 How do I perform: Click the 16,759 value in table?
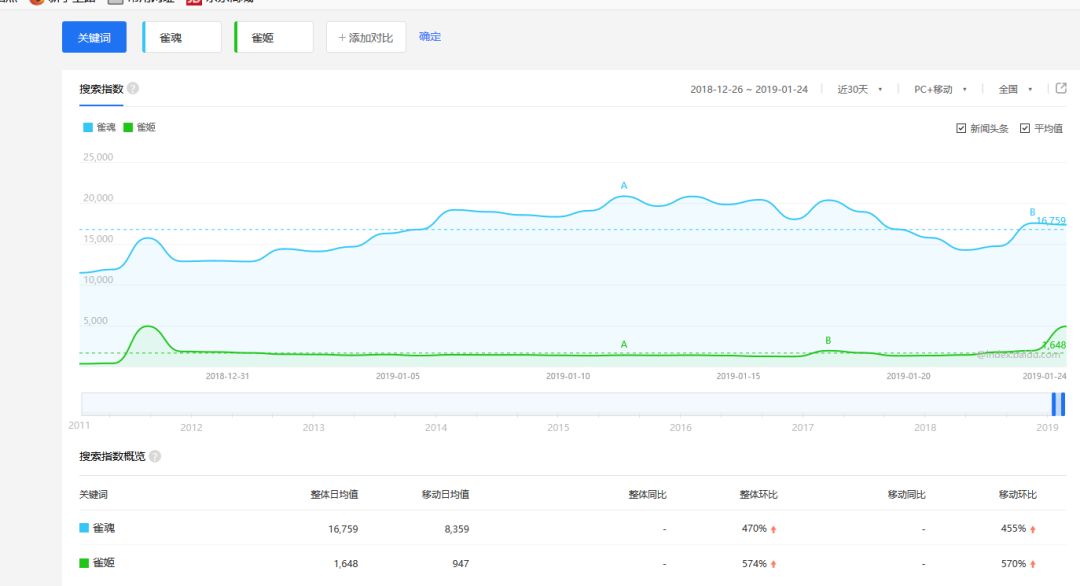[343, 529]
